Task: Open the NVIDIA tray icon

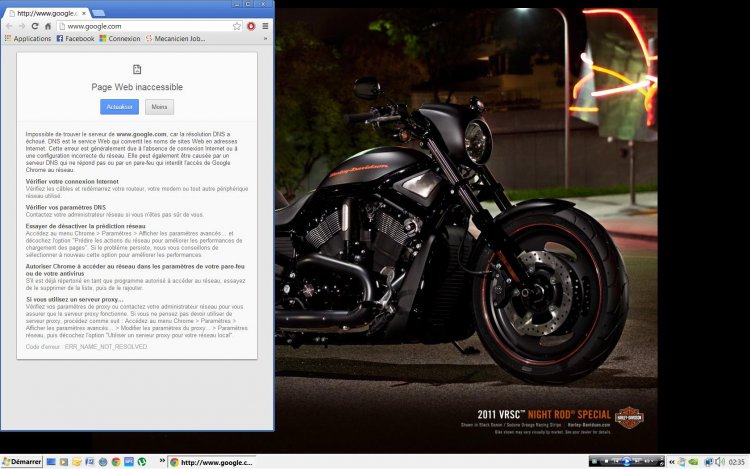Action: coord(693,462)
